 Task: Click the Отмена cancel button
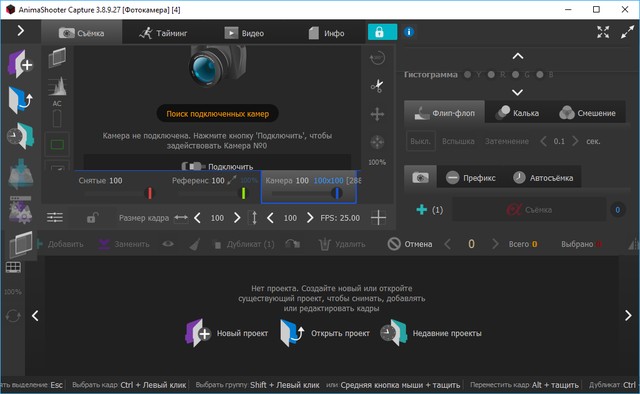pos(410,244)
